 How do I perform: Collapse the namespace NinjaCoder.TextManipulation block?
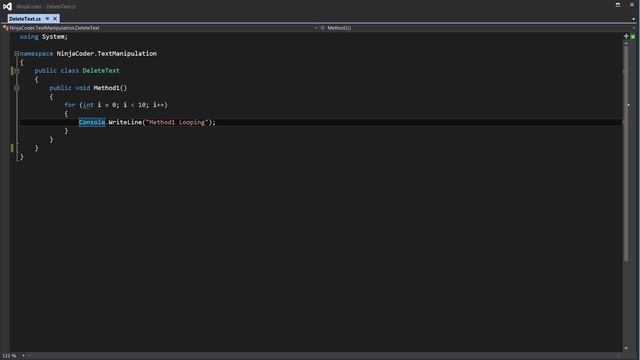coord(17,53)
